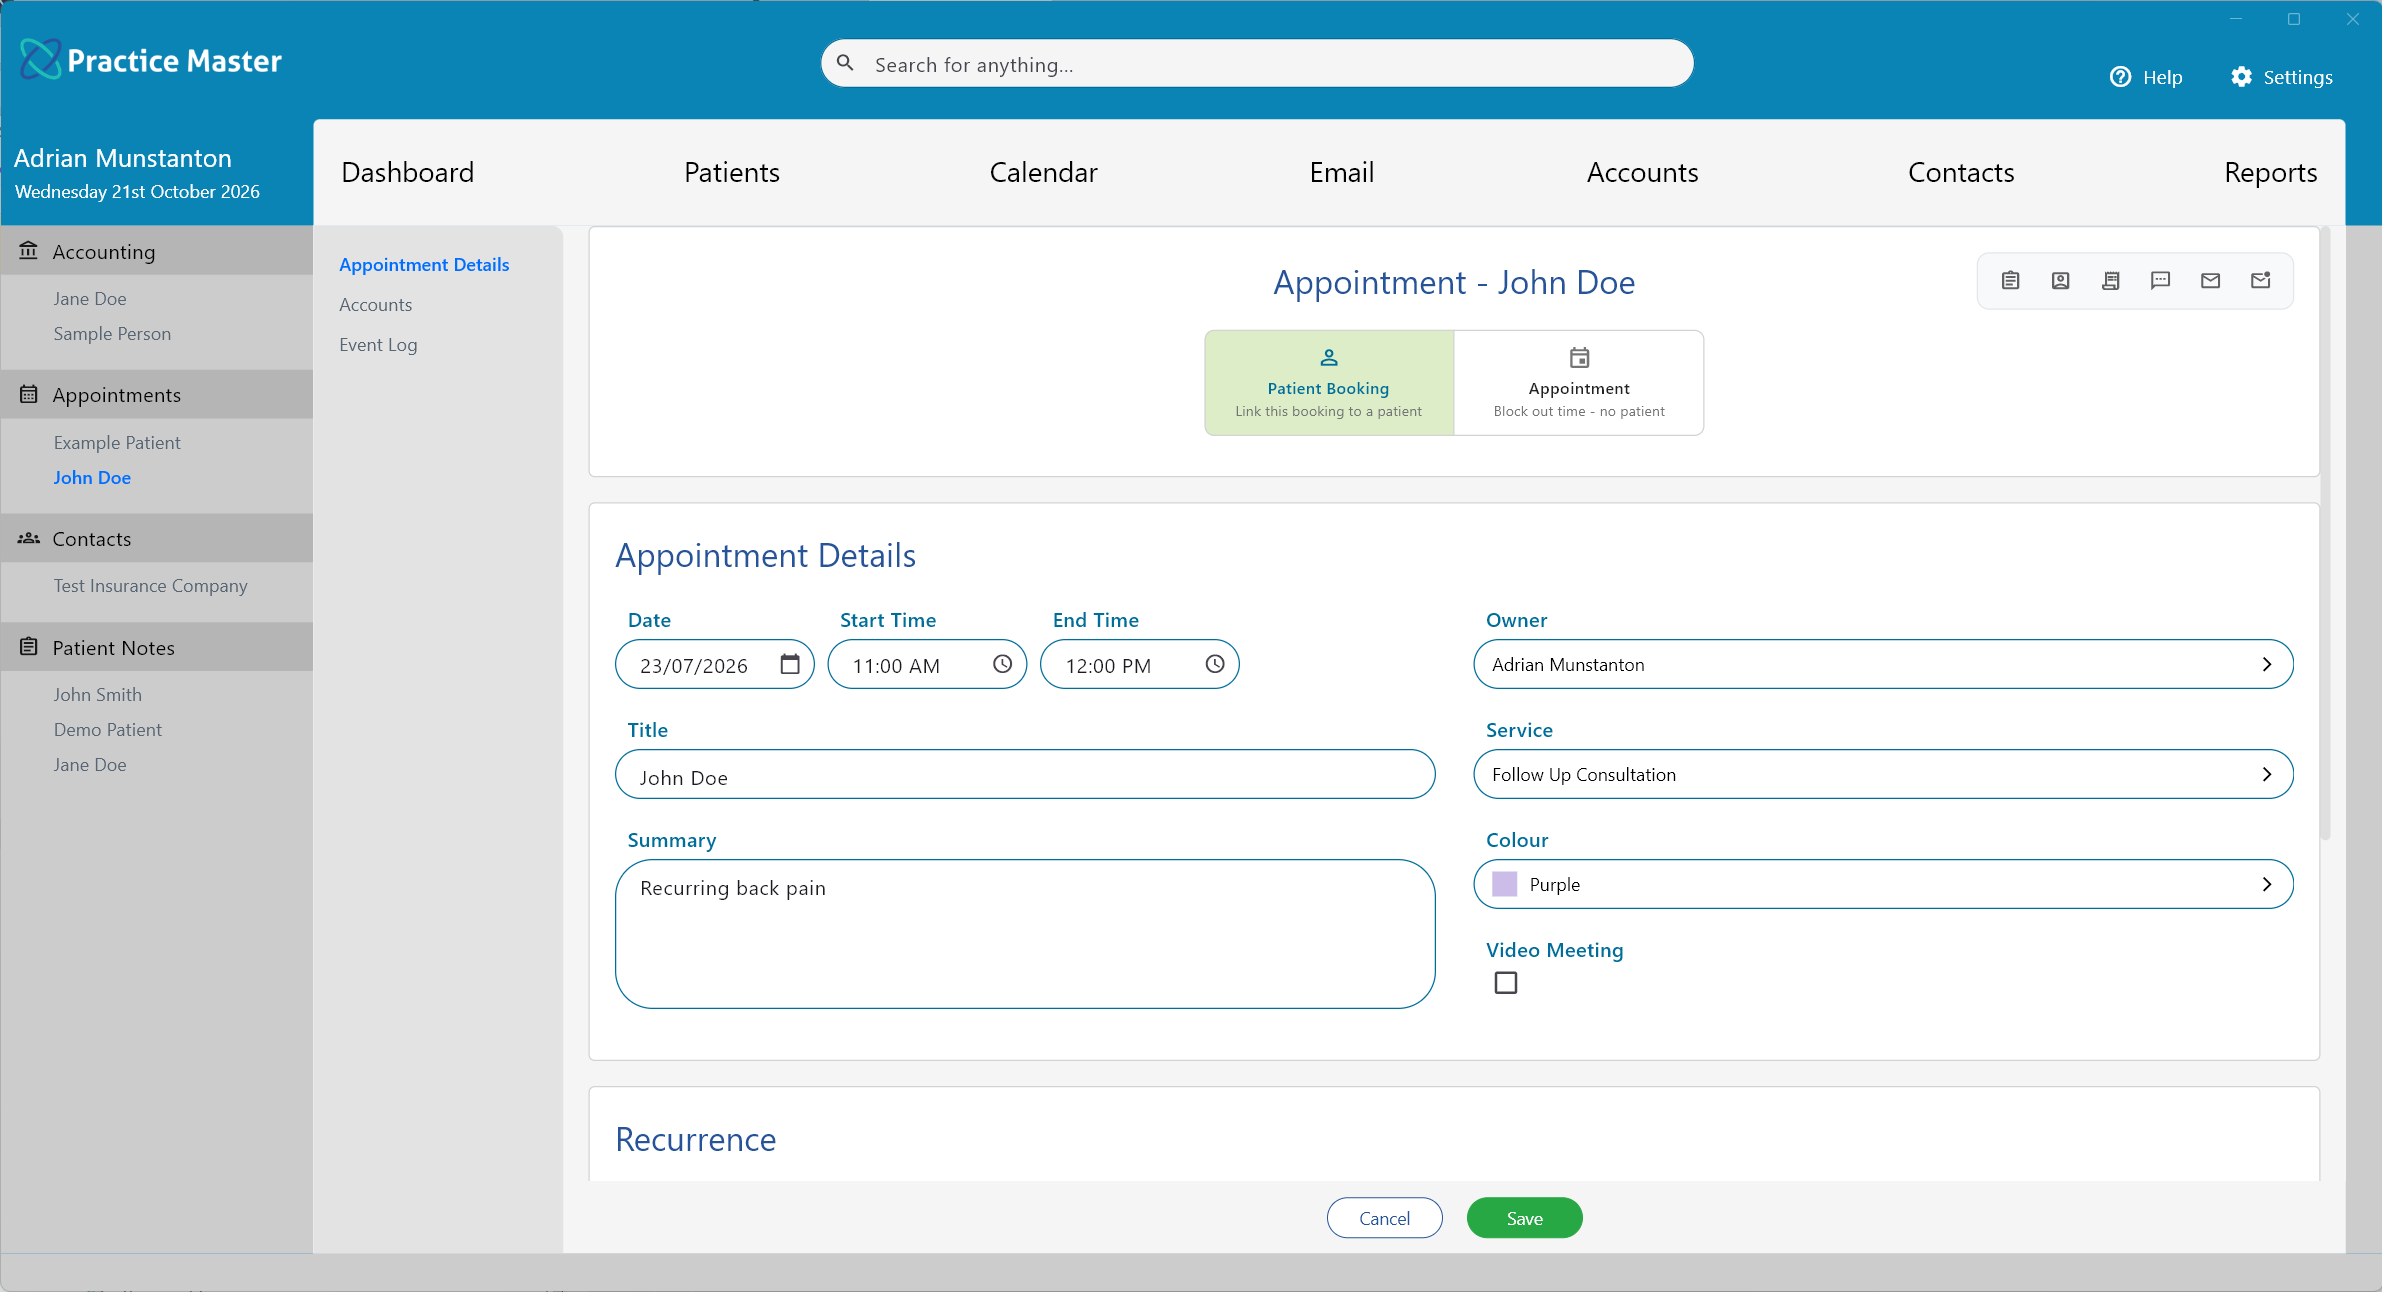Viewport: 2382px width, 1292px height.
Task: Click the Appointments calendar icon in sidebar
Action: pos(28,394)
